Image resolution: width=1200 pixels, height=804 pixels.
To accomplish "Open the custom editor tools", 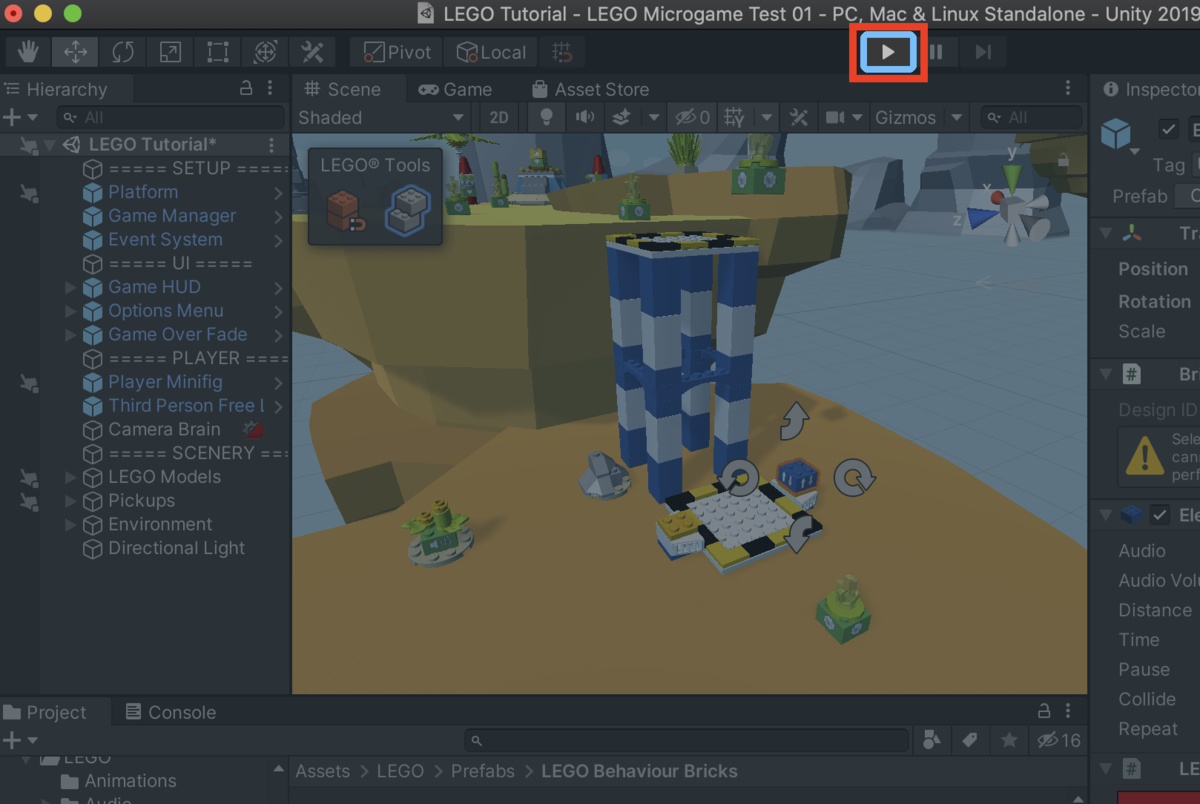I will coord(312,52).
